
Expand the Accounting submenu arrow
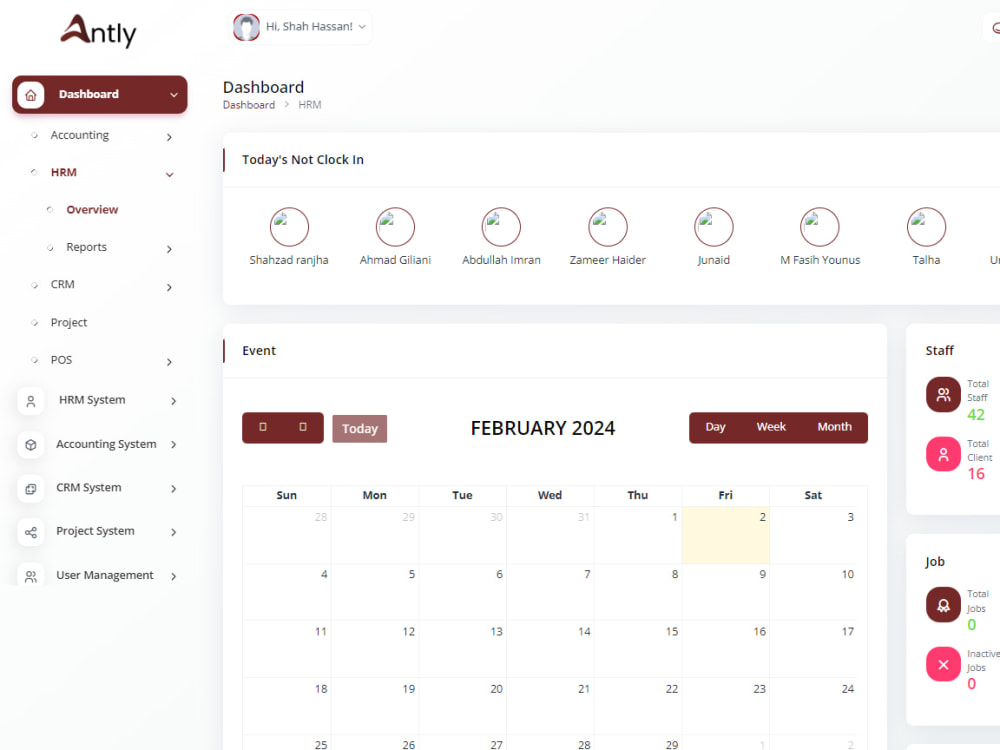coord(169,136)
